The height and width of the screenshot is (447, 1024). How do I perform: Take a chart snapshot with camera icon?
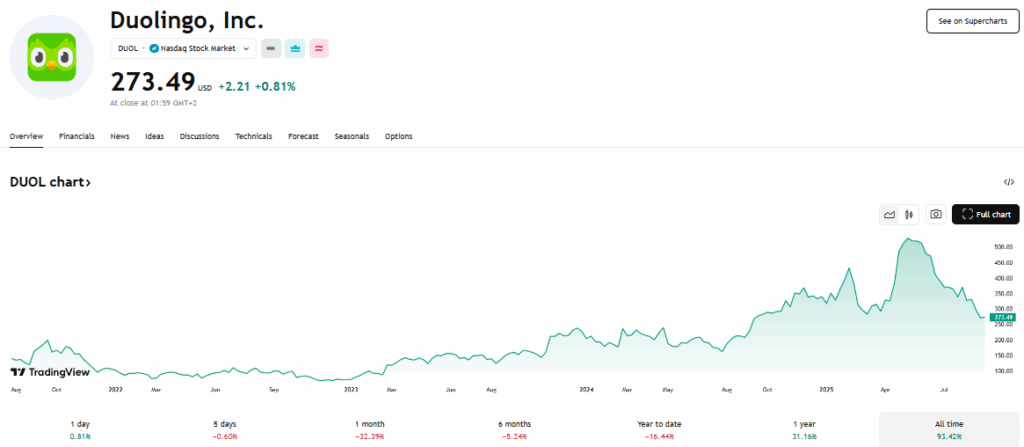[936, 214]
